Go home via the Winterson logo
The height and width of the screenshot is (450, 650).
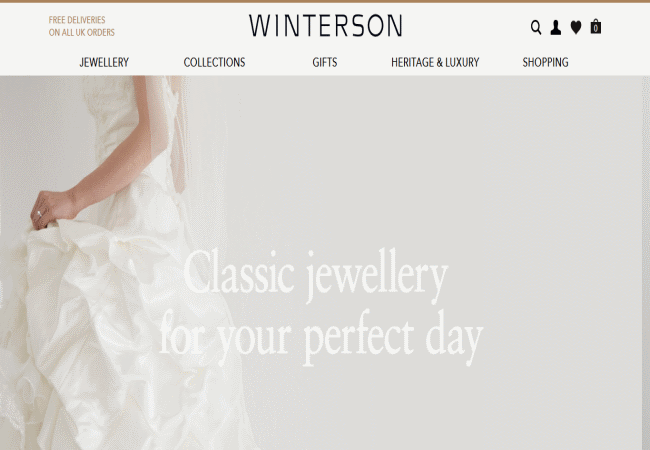click(325, 26)
